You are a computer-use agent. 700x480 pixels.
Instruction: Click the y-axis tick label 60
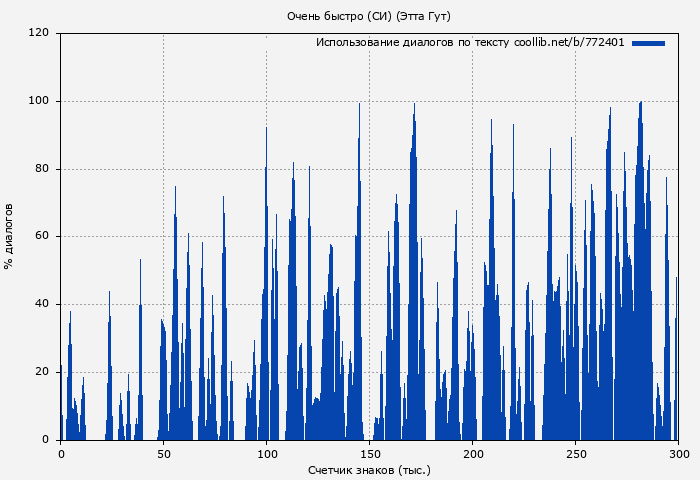(x=42, y=237)
